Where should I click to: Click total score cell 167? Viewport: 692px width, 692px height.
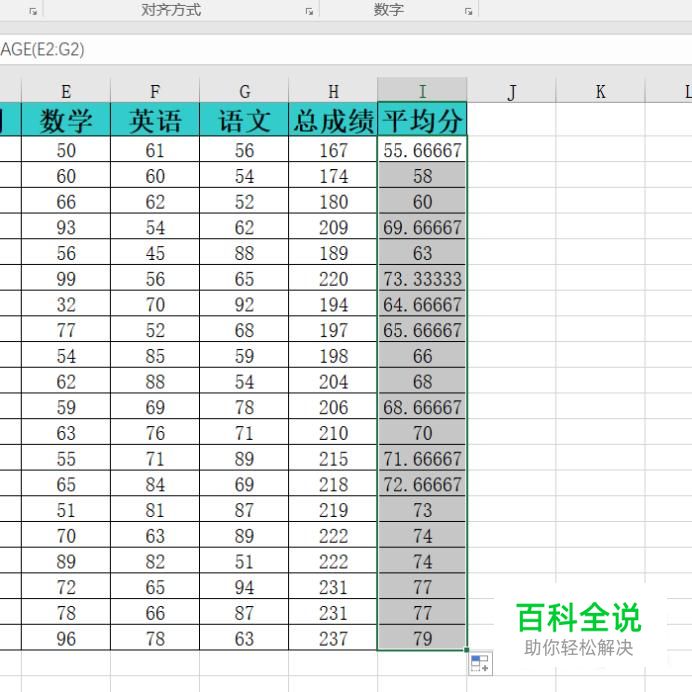point(333,150)
